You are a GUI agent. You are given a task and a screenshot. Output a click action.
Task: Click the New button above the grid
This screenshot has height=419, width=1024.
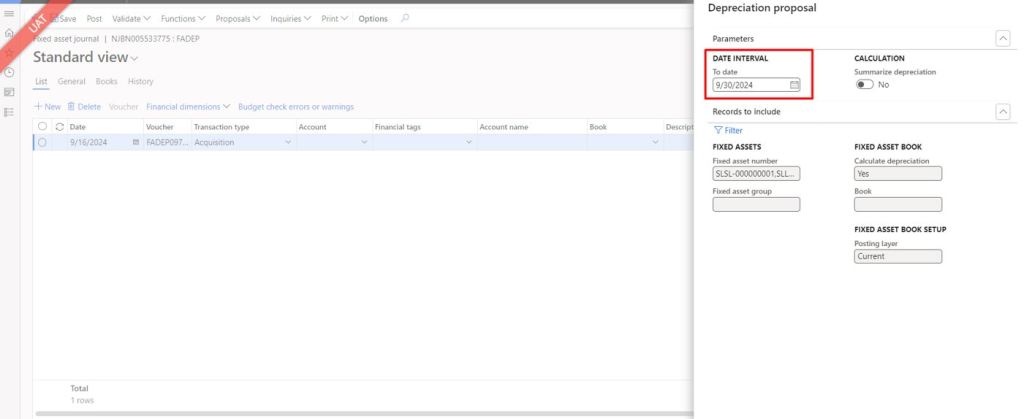click(47, 106)
